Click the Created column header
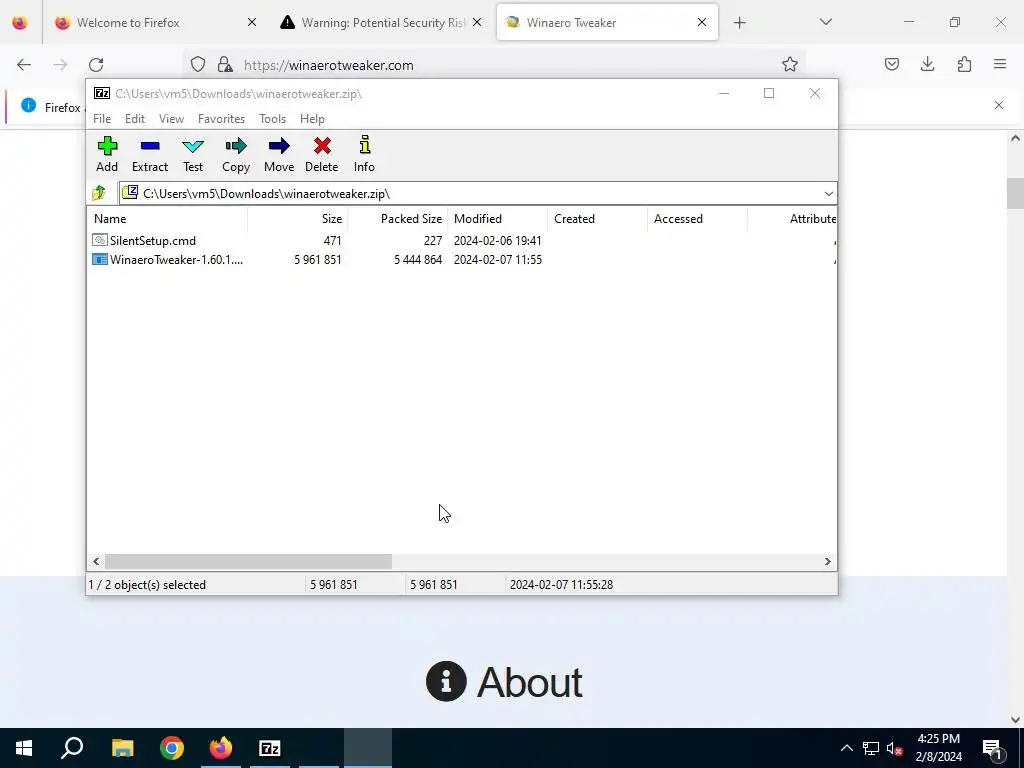Image resolution: width=1024 pixels, height=768 pixels. (x=598, y=219)
